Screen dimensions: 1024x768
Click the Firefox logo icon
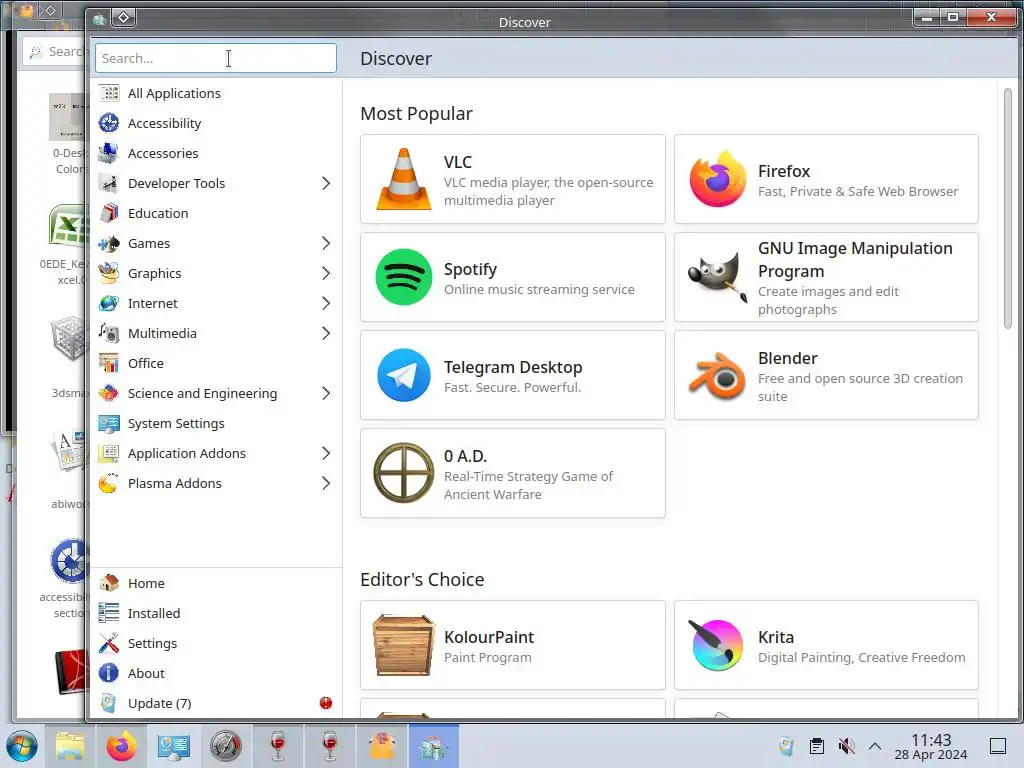[718, 179]
